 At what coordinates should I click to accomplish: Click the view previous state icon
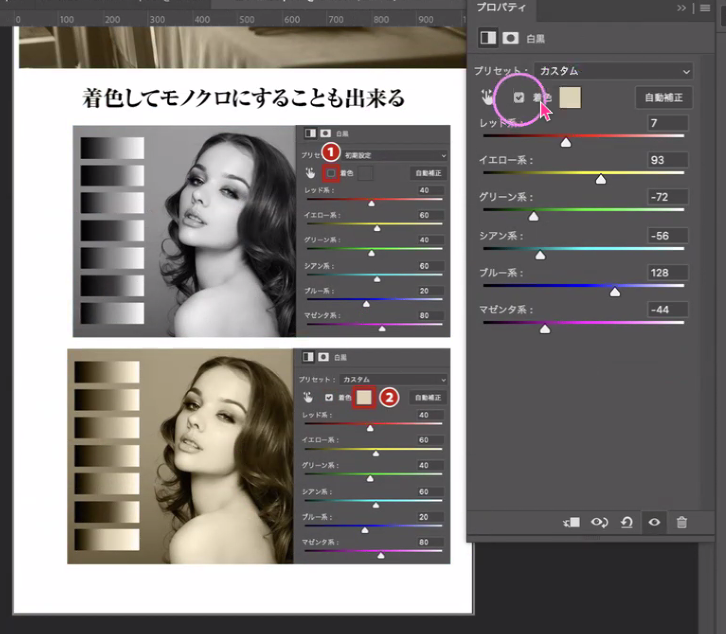(600, 522)
